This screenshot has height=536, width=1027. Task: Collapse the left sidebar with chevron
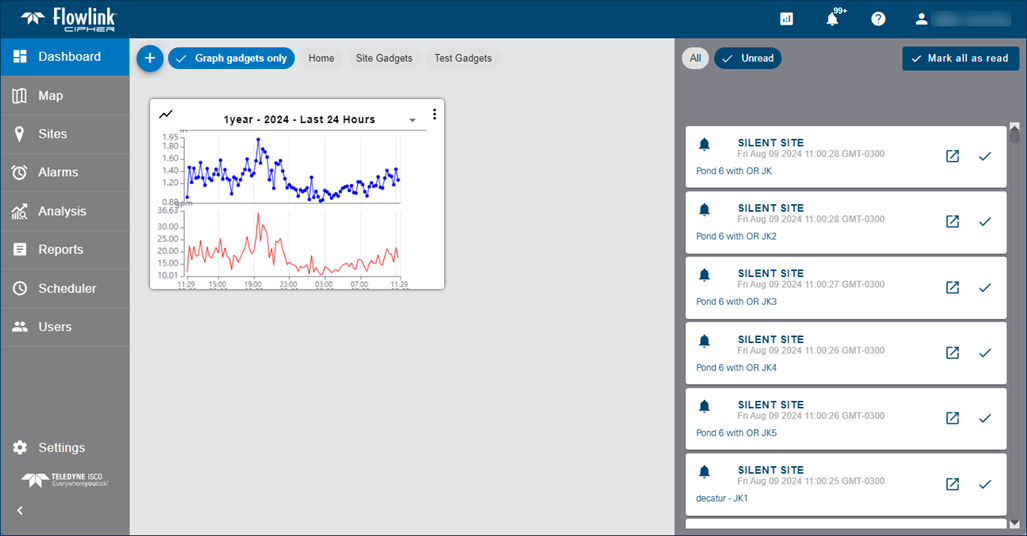[20, 510]
